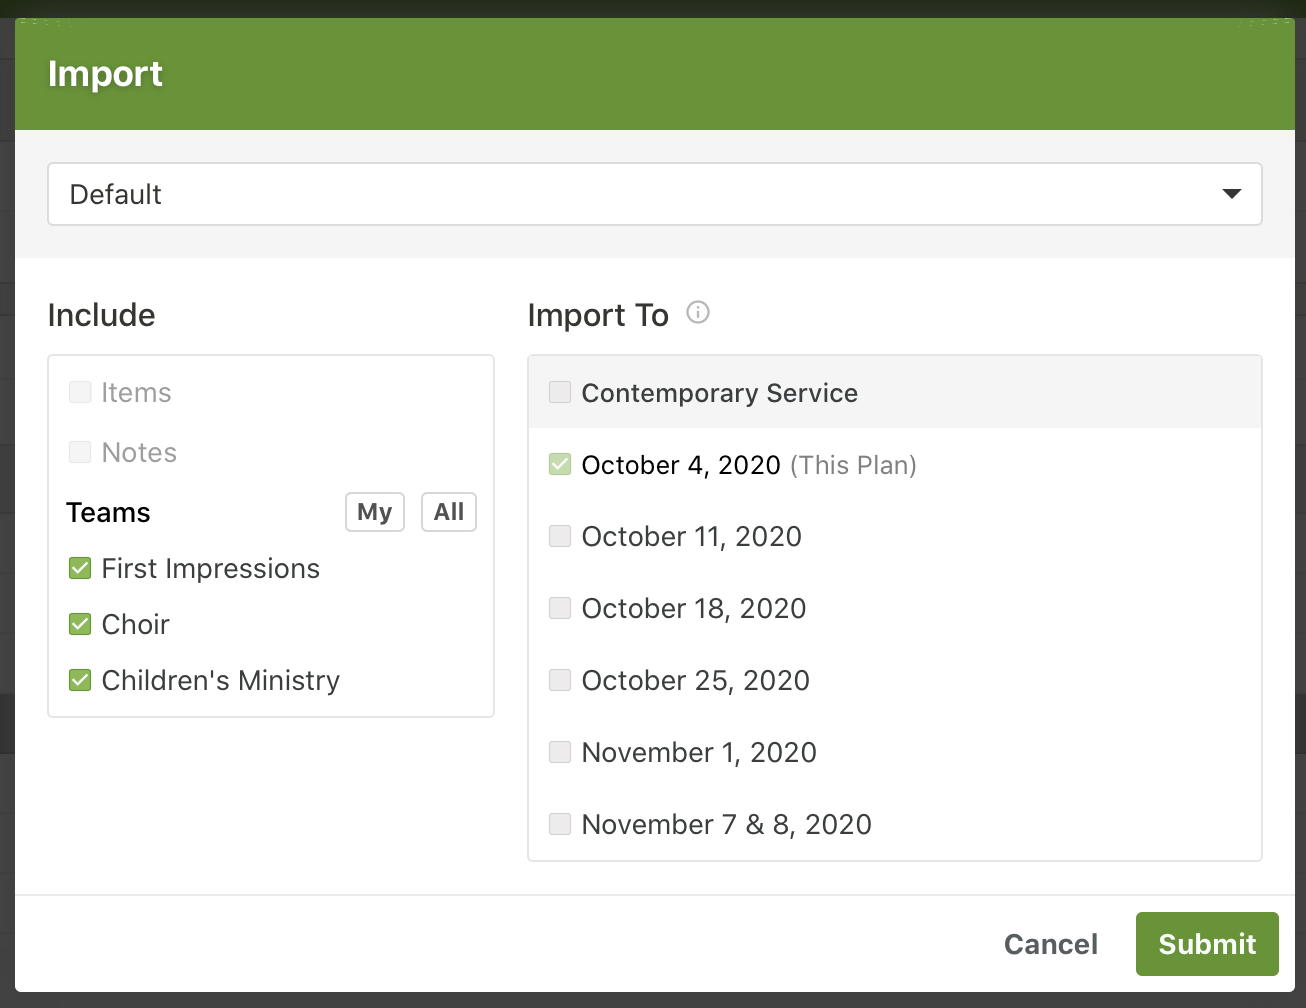
Task: Check the October 11, 2020 plan
Action: click(x=560, y=536)
